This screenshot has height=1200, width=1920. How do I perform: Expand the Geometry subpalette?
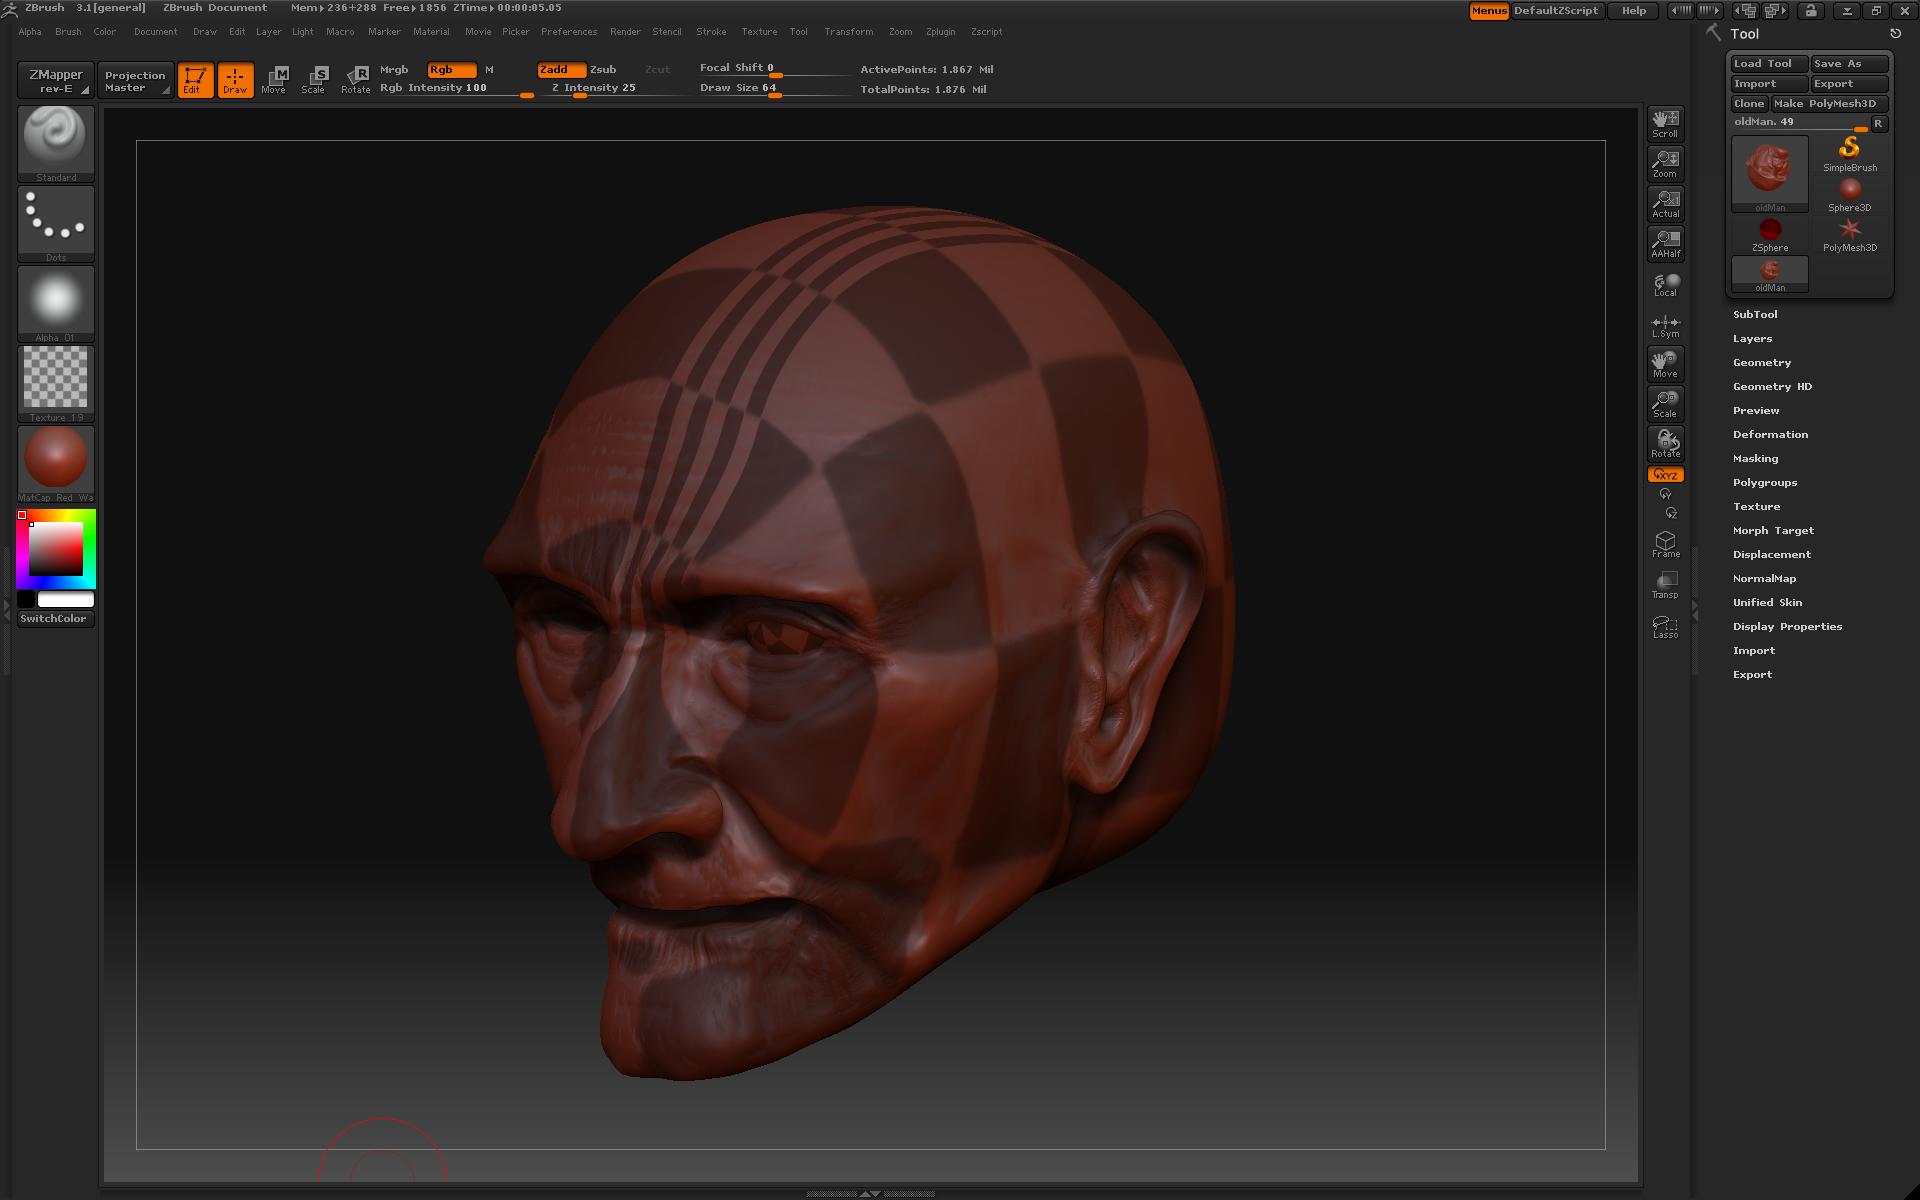(1762, 362)
